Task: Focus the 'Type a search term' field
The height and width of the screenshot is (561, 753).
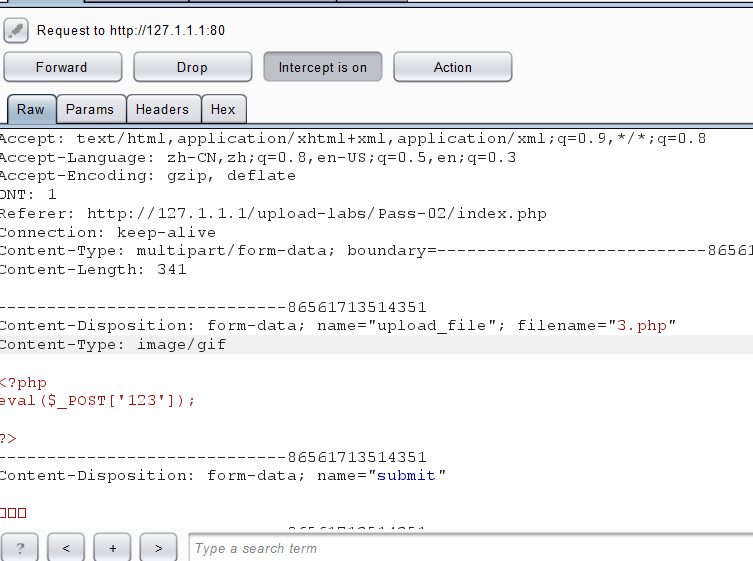Action: [x=471, y=548]
